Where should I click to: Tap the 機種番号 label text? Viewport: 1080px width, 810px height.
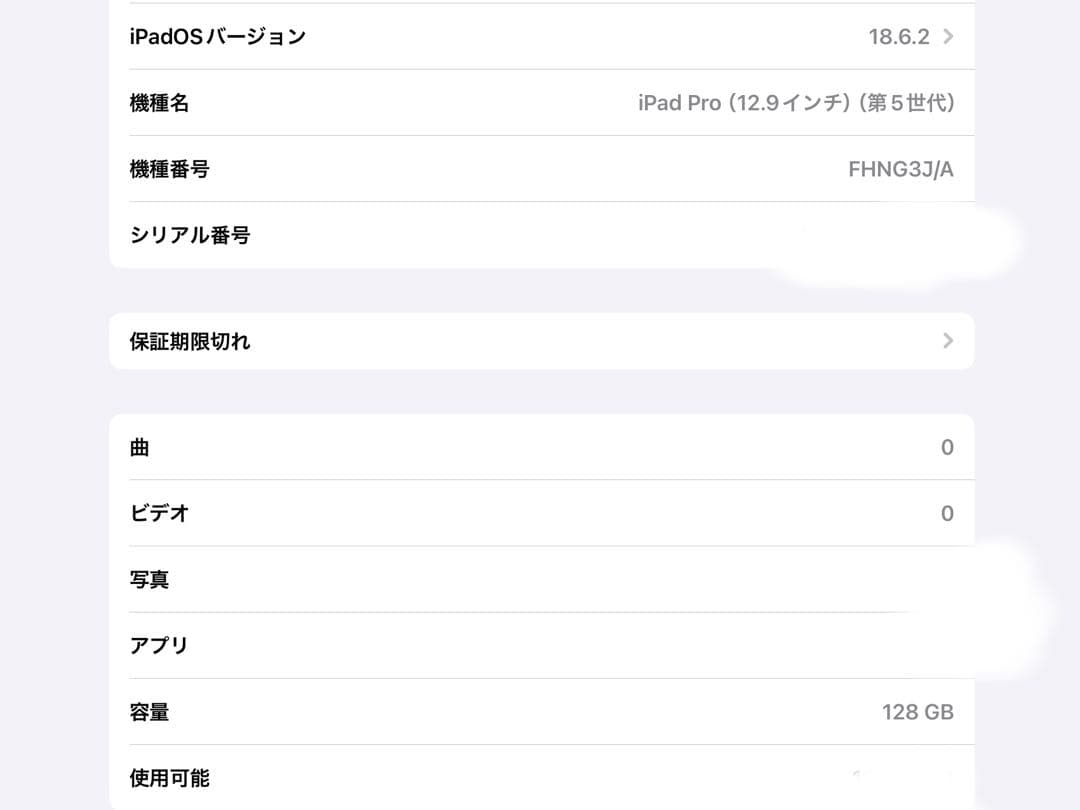click(169, 168)
